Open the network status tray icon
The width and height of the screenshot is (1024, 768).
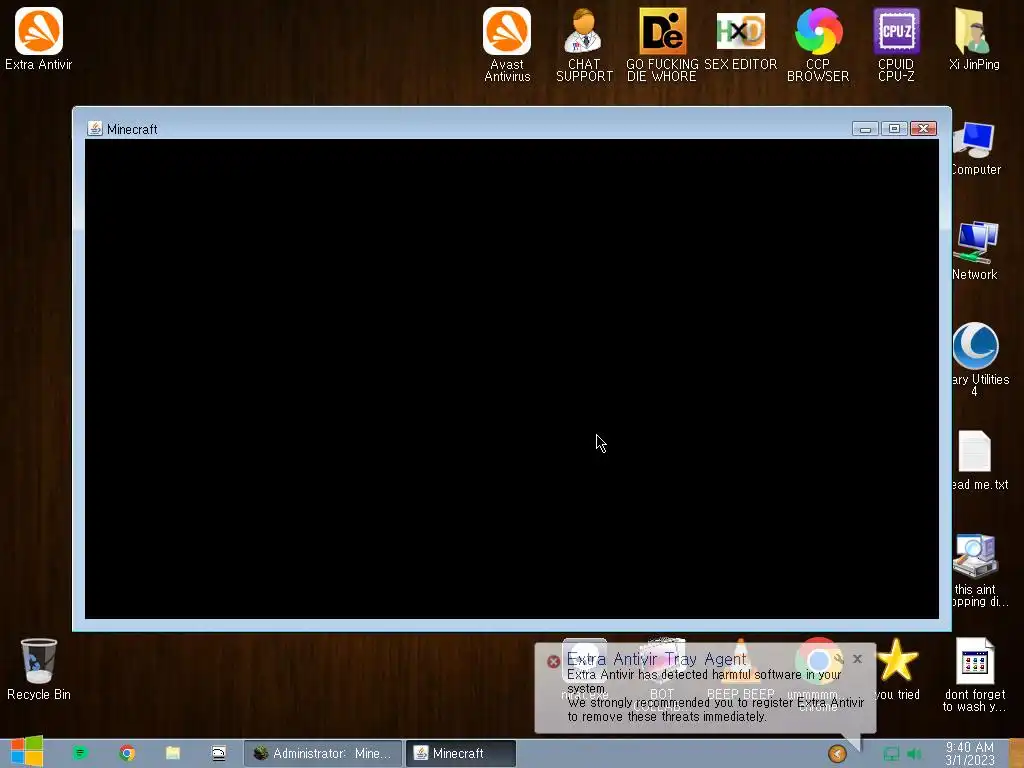(891, 754)
